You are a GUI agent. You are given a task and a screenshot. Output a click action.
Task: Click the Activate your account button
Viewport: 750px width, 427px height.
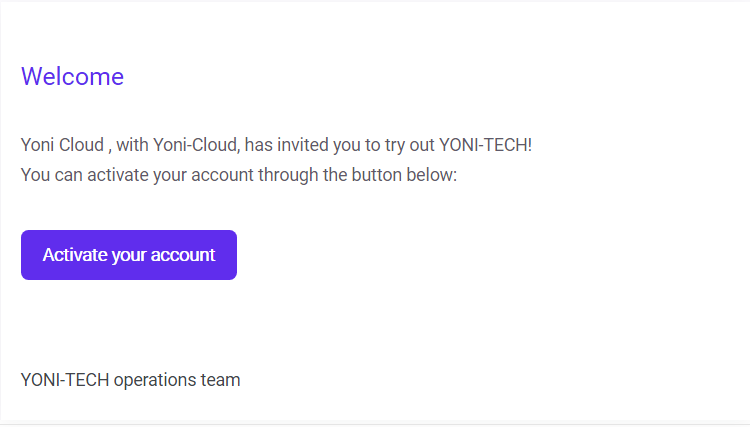(x=129, y=255)
